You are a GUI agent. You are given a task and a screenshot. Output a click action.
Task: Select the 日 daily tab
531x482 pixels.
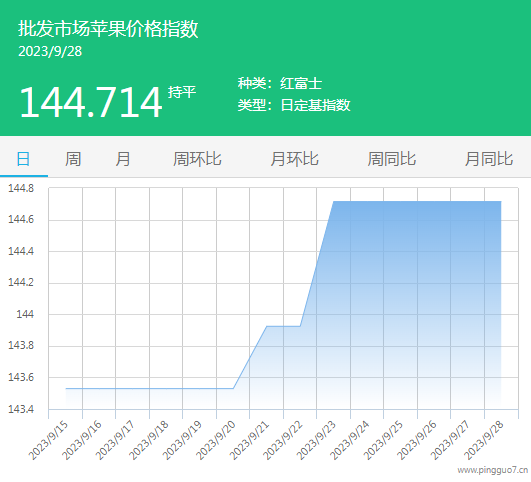click(x=23, y=159)
